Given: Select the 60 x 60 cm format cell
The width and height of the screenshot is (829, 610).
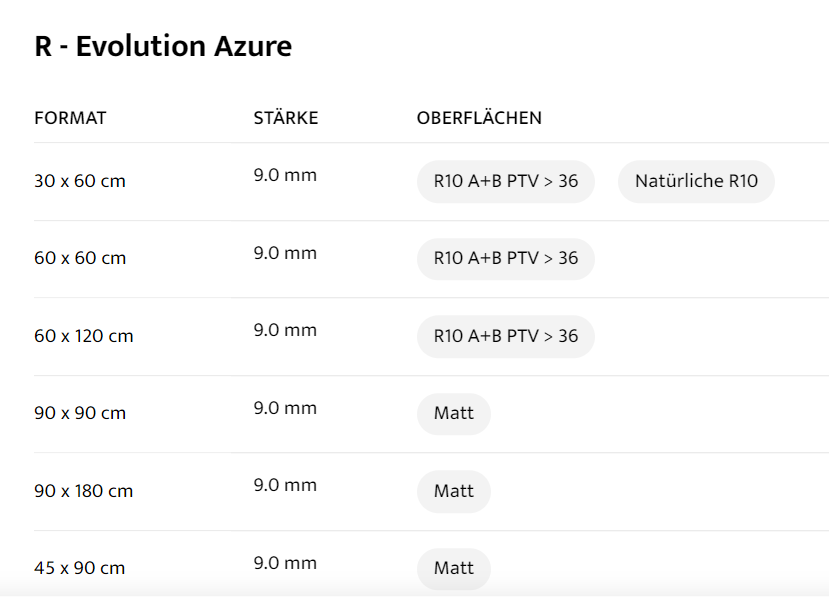Looking at the screenshot, I should point(80,259).
